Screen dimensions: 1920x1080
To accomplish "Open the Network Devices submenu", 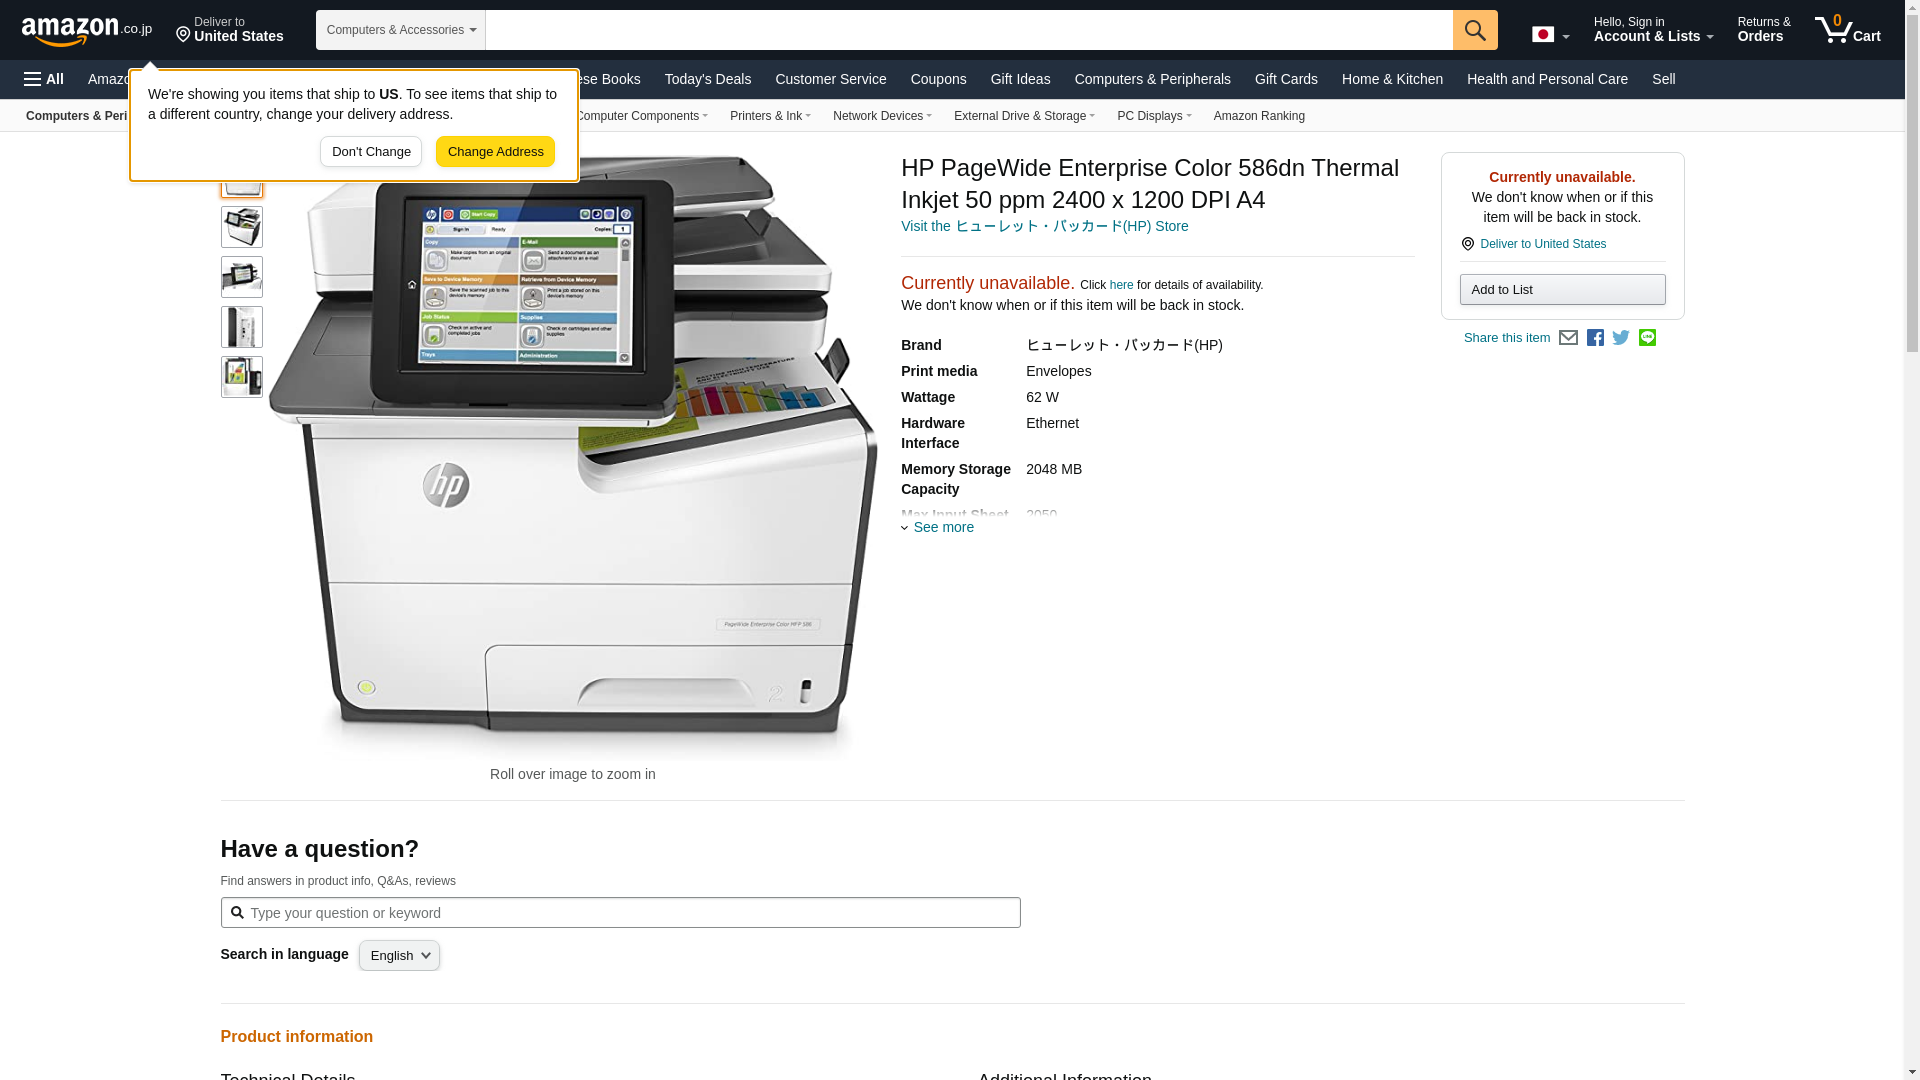I will [881, 116].
